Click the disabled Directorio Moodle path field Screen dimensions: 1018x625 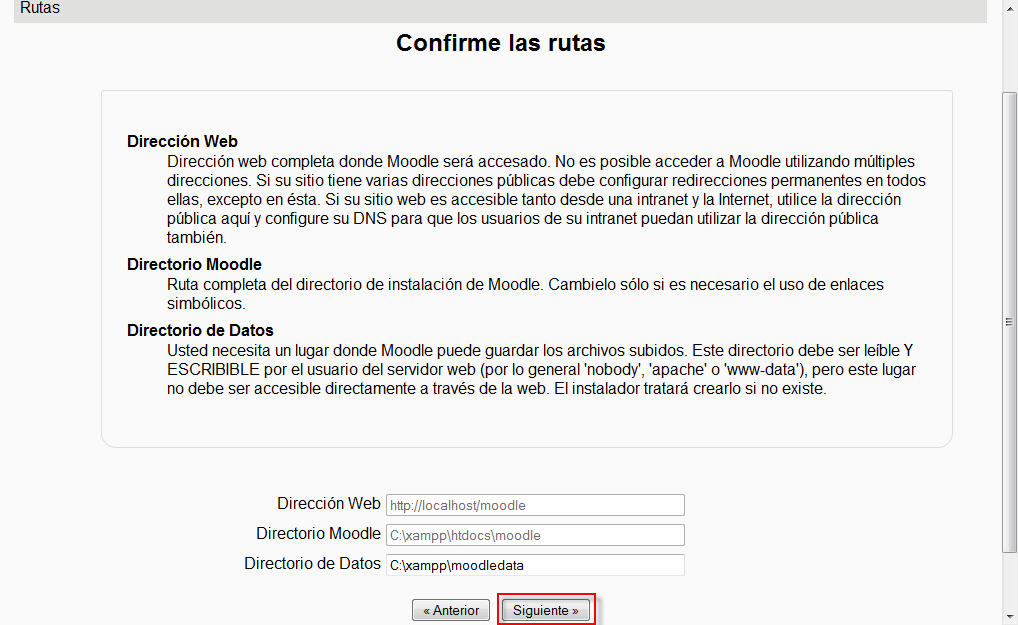535,535
